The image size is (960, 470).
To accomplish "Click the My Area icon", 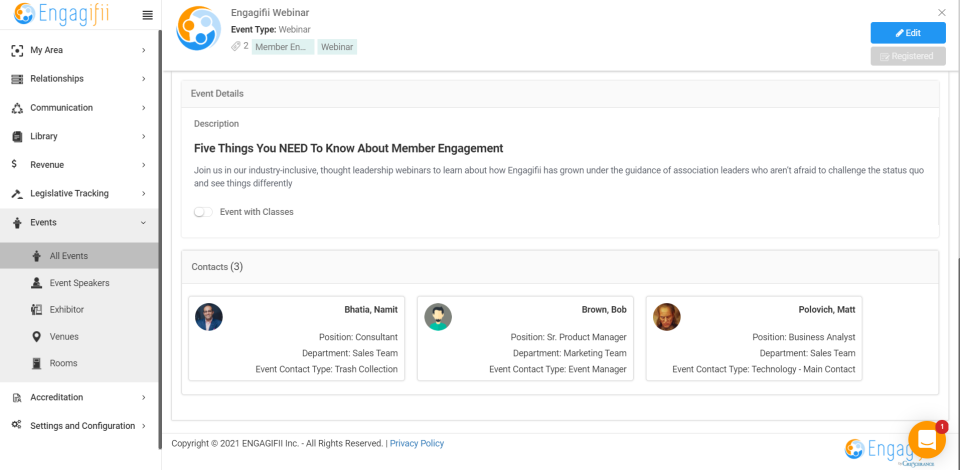I will (17, 50).
